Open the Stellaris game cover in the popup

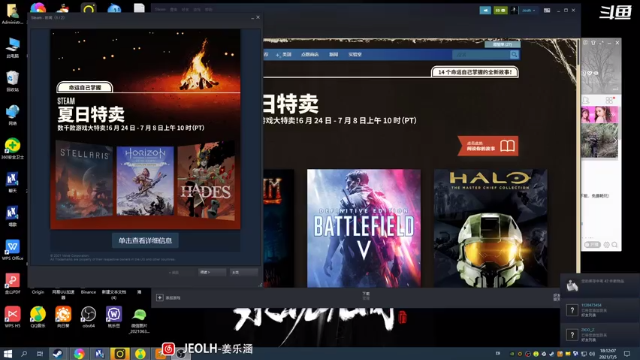click(84, 180)
